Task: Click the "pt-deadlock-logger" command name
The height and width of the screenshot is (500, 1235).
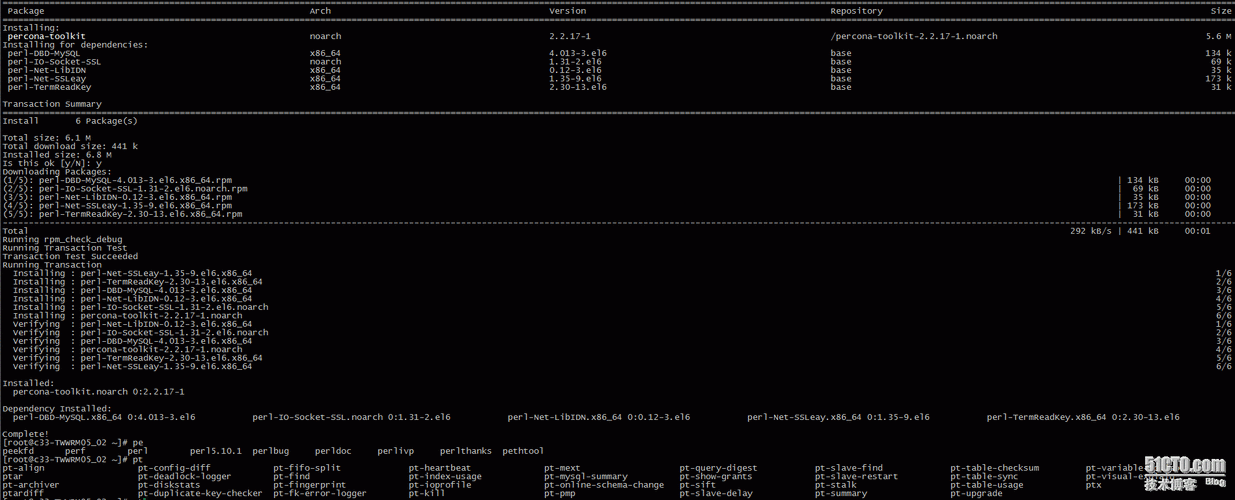Action: point(185,477)
